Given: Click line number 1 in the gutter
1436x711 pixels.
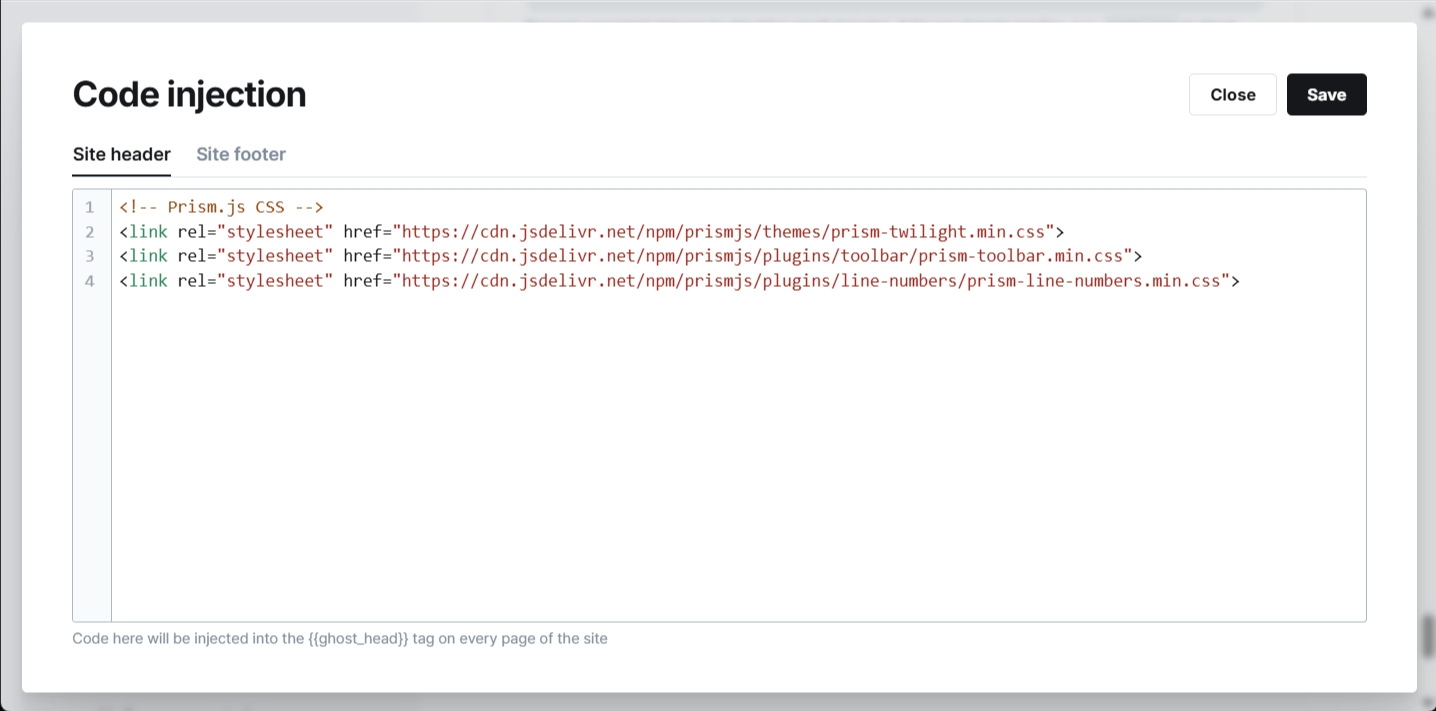Looking at the screenshot, I should [90, 207].
